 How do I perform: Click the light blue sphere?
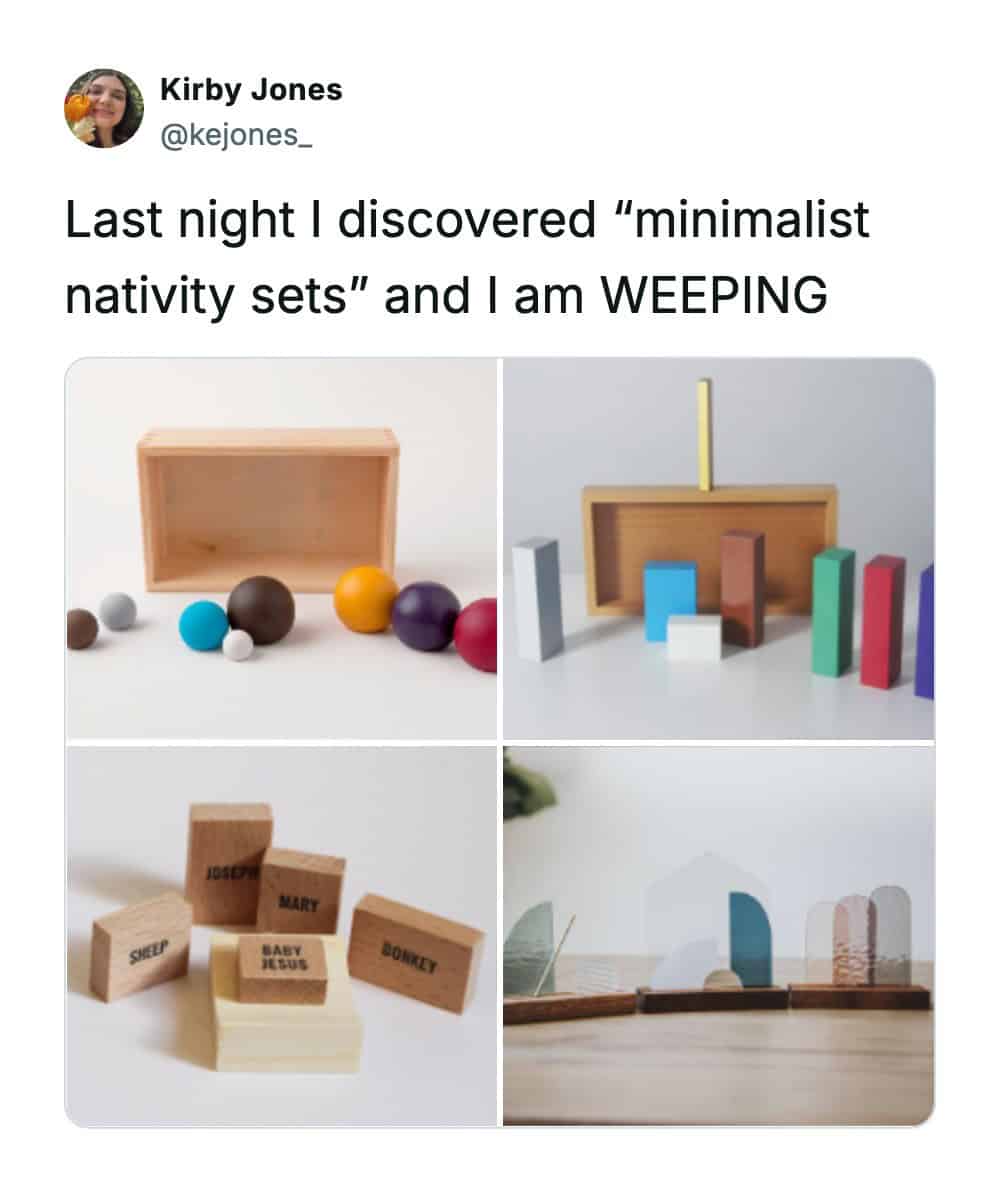pos(204,625)
